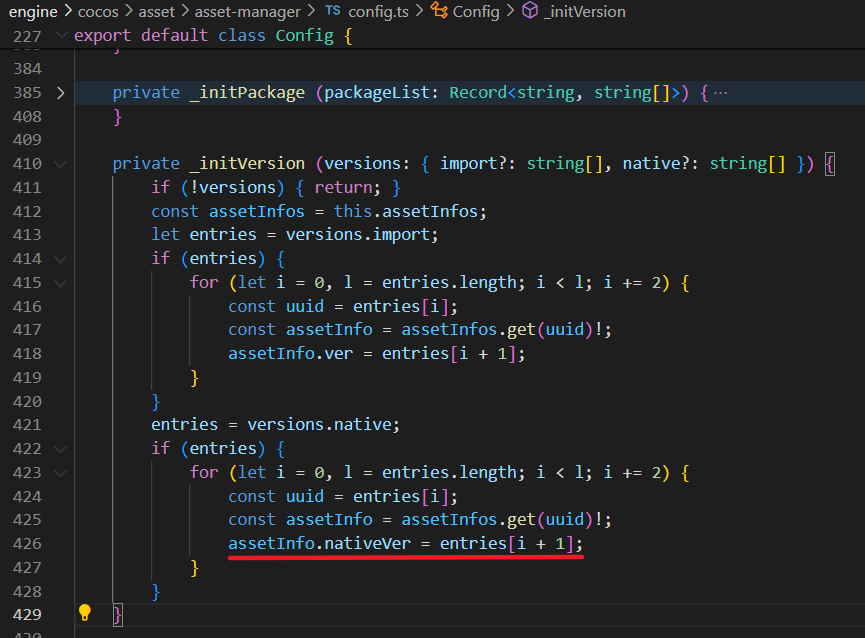The image size is (865, 638).
Task: Click line number 411 in gutter
Action: 27,187
